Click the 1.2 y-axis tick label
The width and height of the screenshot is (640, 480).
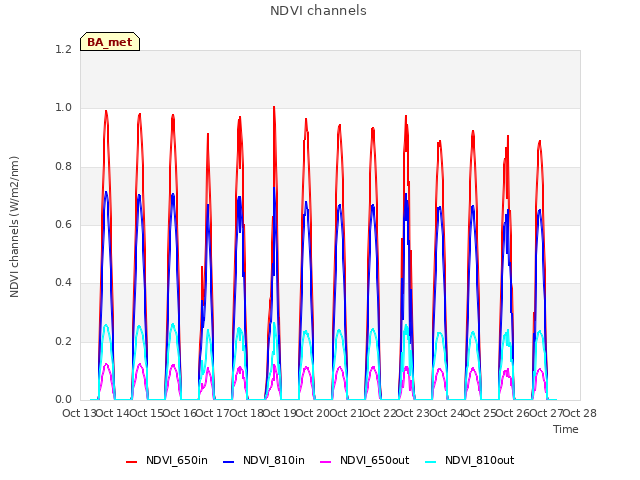click(63, 49)
